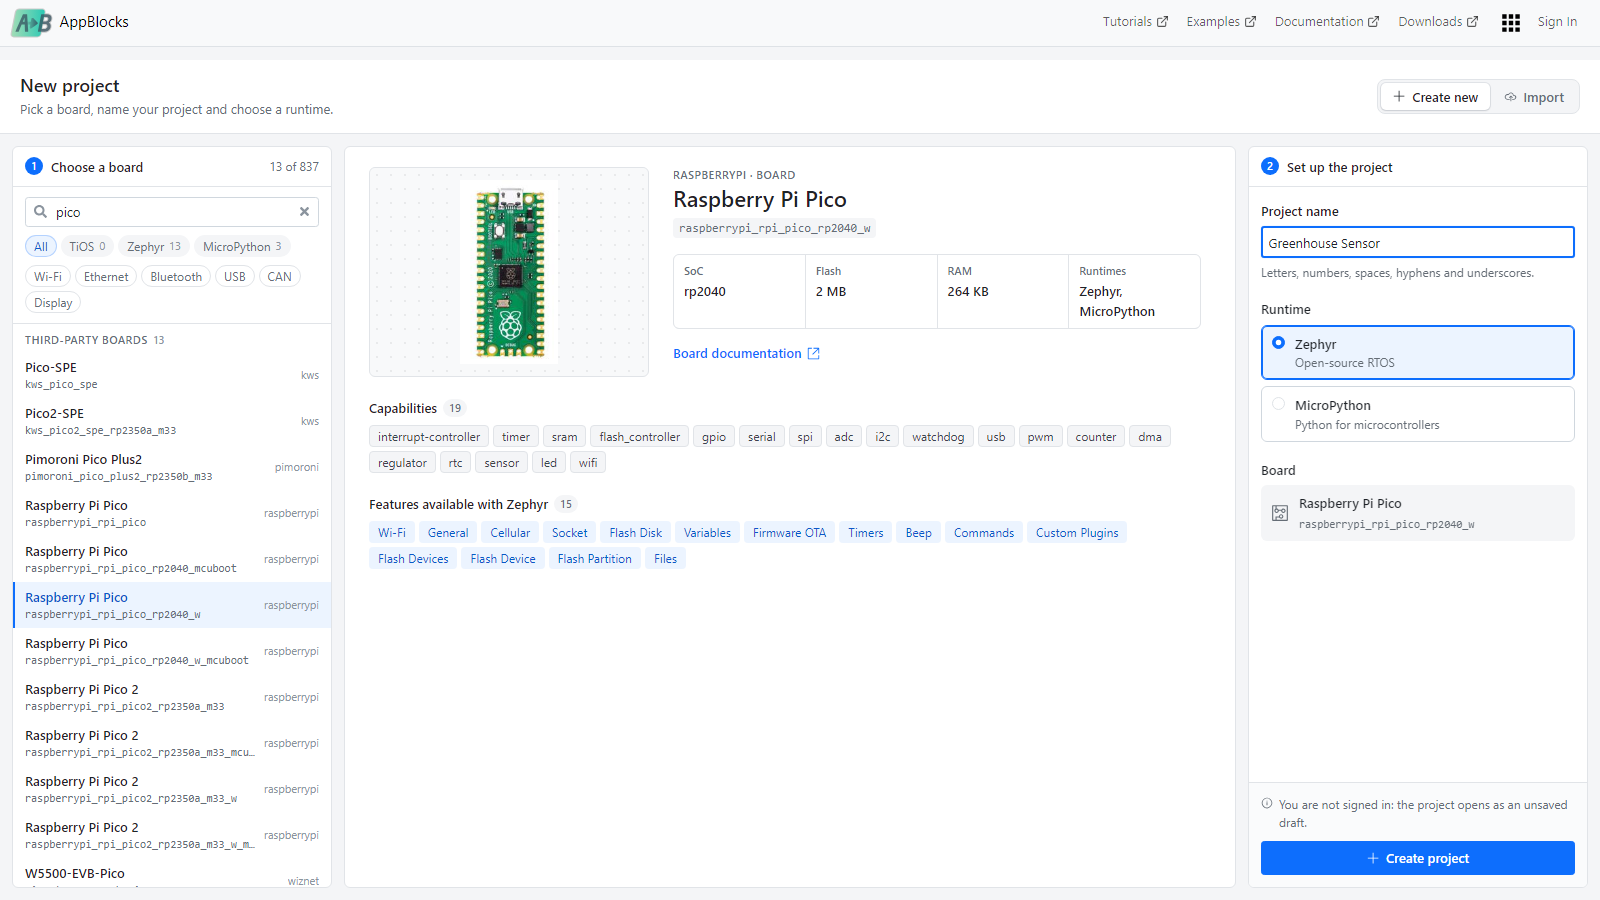
Task: Edit the Project name field
Action: tap(1418, 243)
